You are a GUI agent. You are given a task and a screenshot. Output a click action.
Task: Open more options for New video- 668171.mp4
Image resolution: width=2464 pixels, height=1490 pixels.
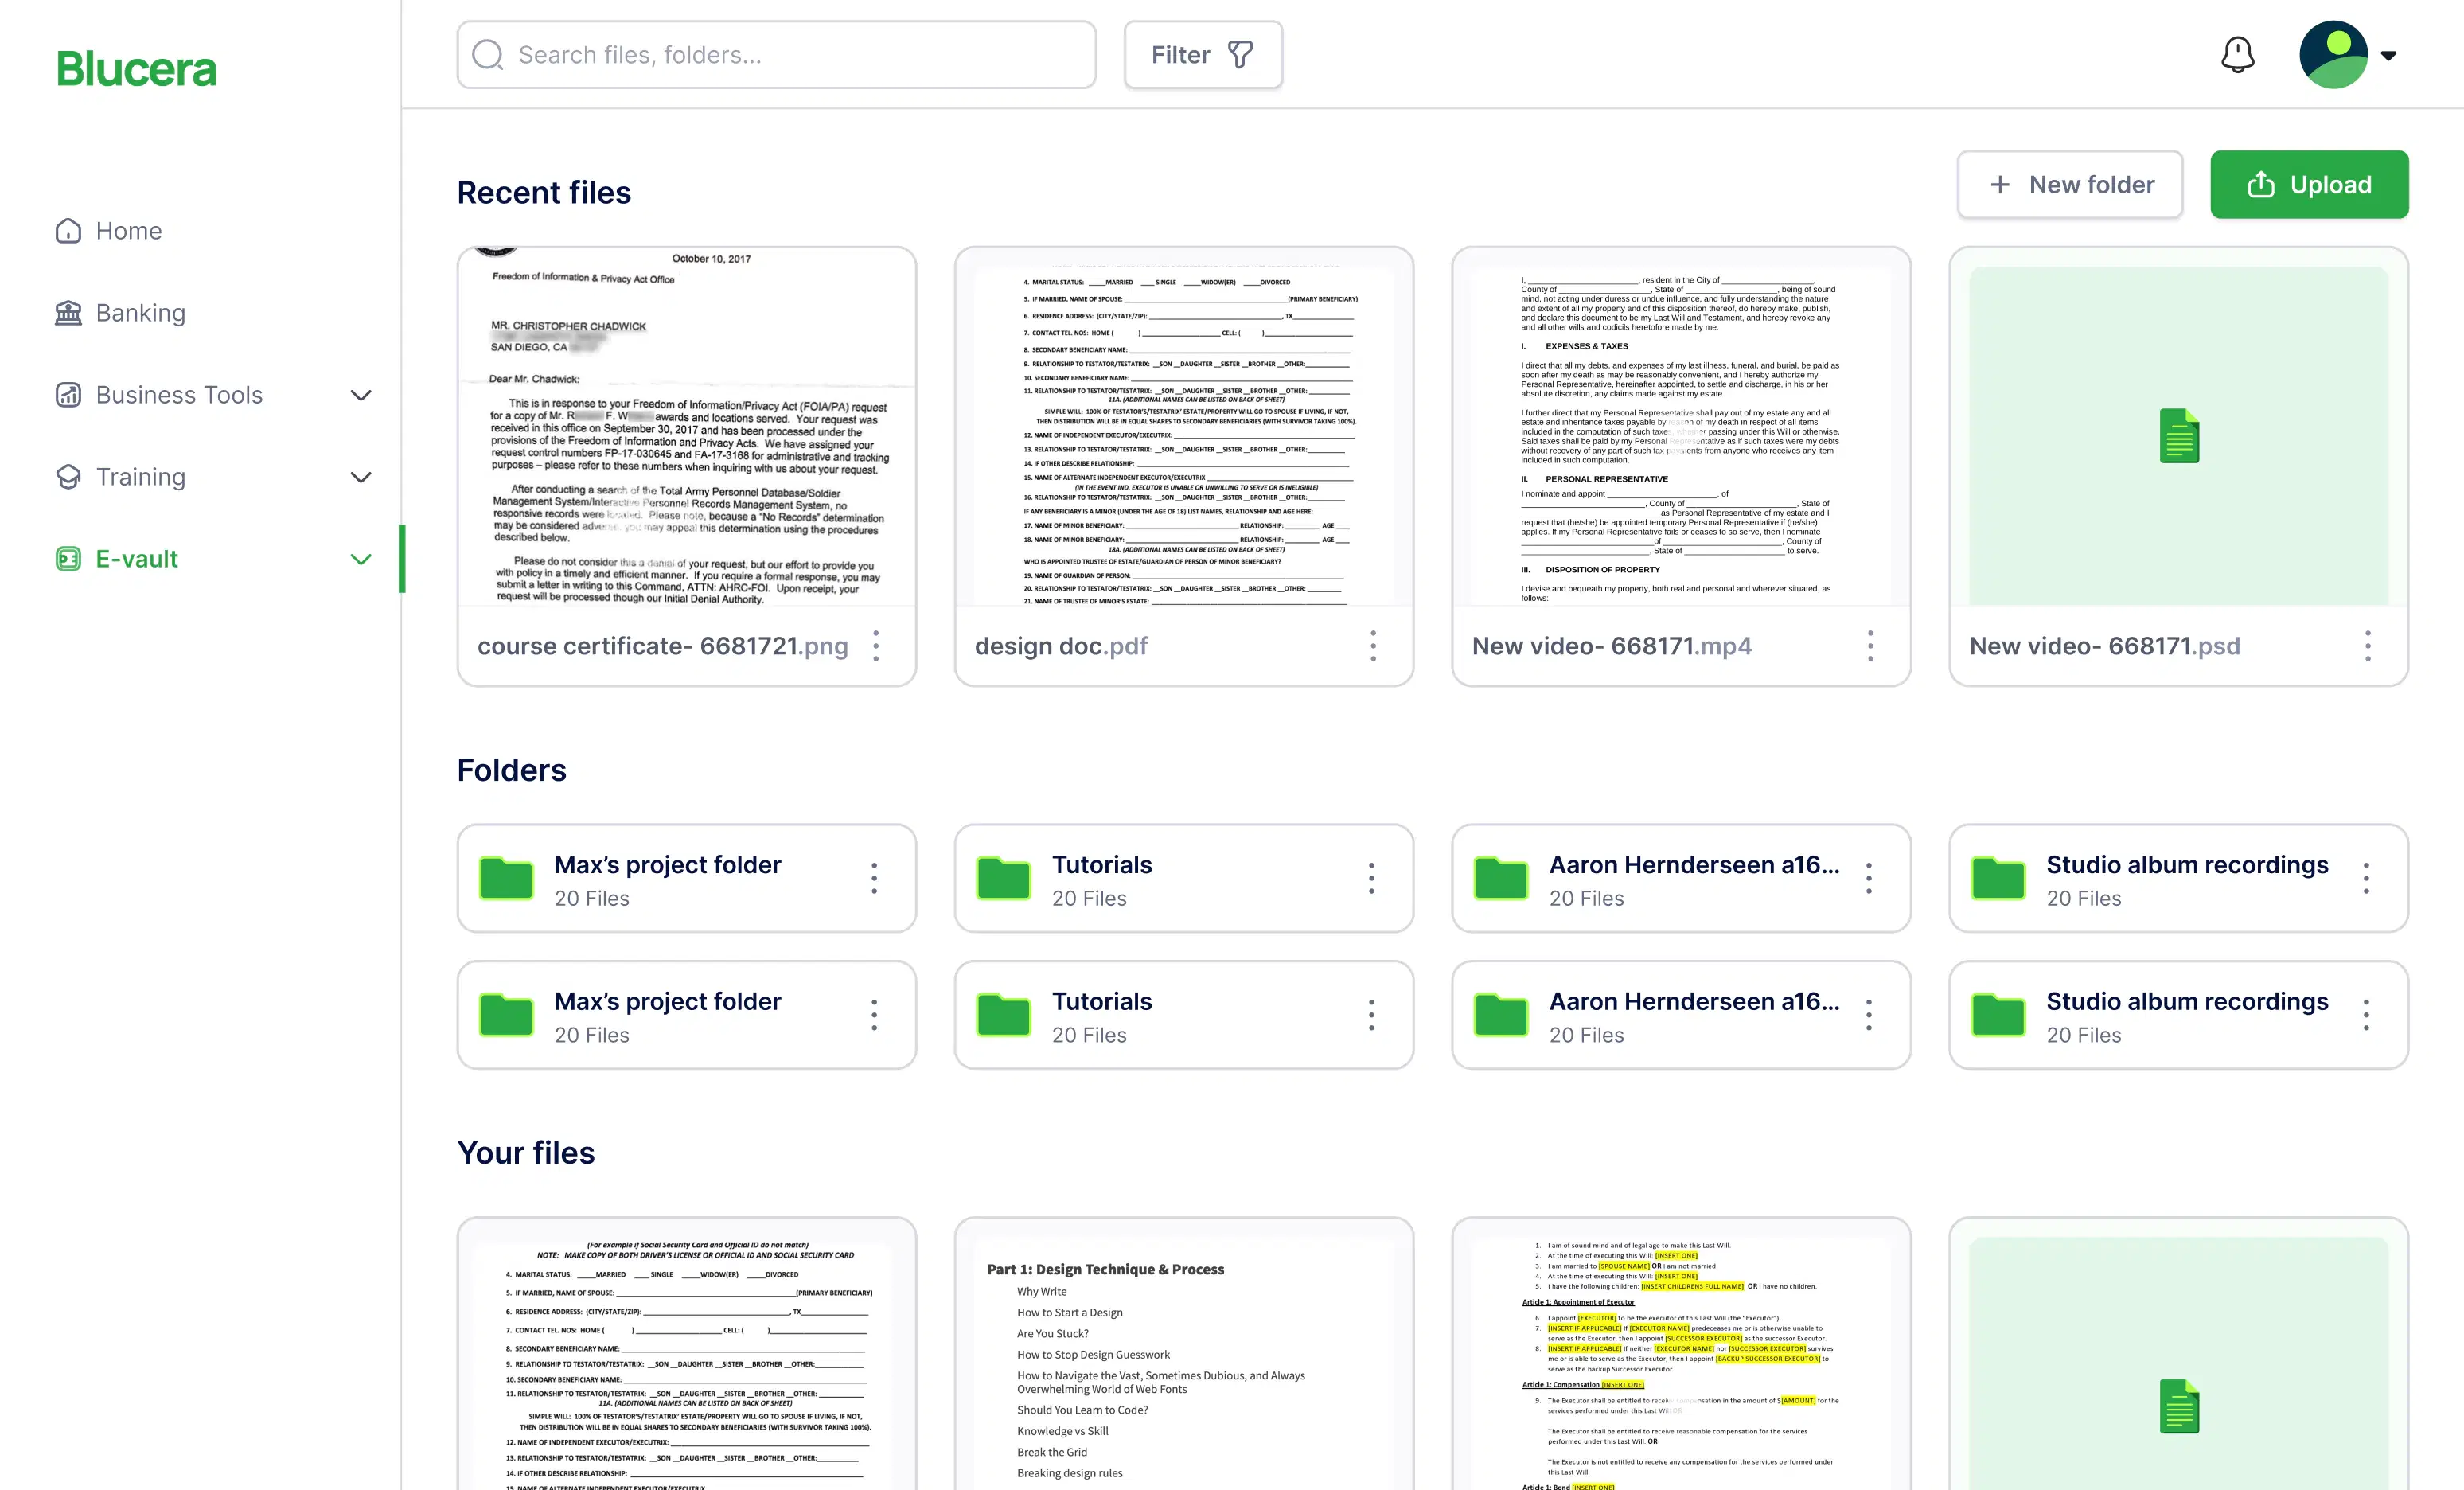click(1870, 646)
